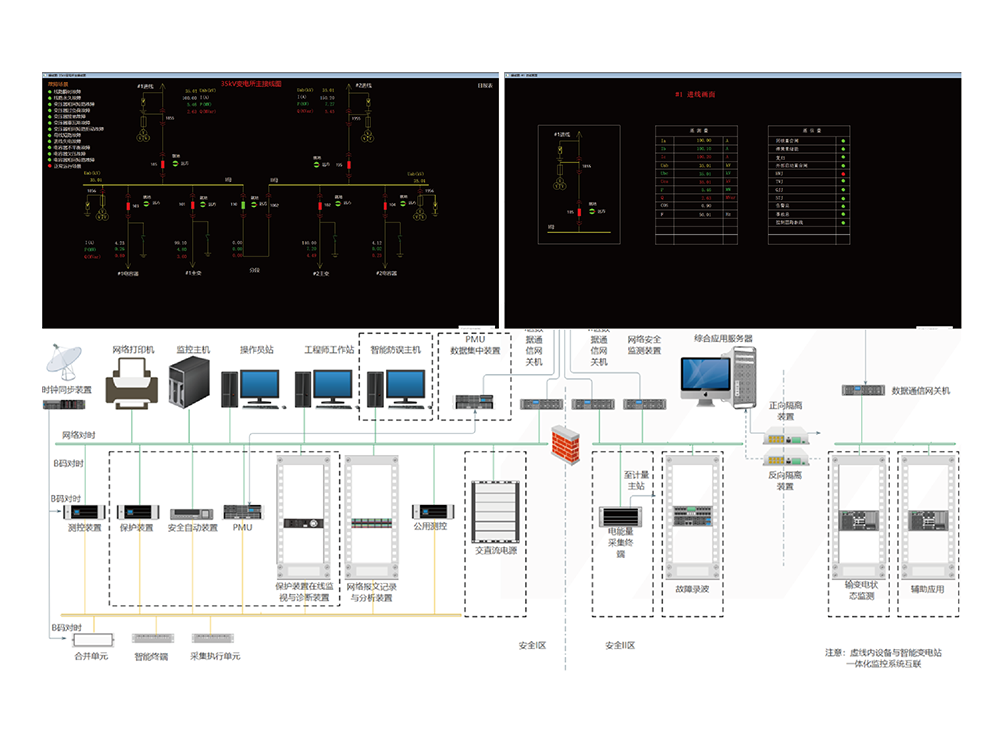The image size is (1004, 743).
Task: Click the PMU device in the dashed box
Action: tap(242, 511)
